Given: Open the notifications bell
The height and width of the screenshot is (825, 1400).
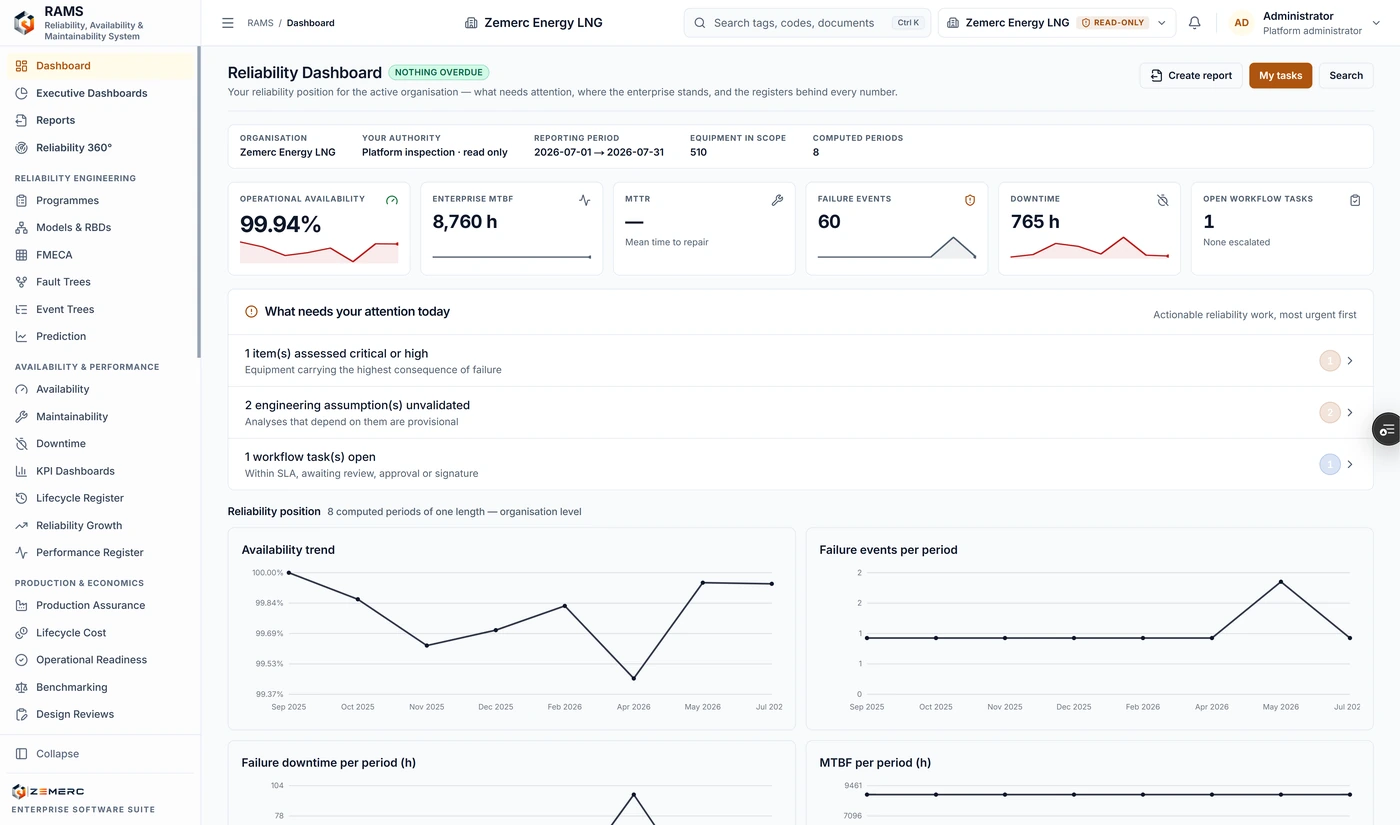Looking at the screenshot, I should coord(1194,23).
